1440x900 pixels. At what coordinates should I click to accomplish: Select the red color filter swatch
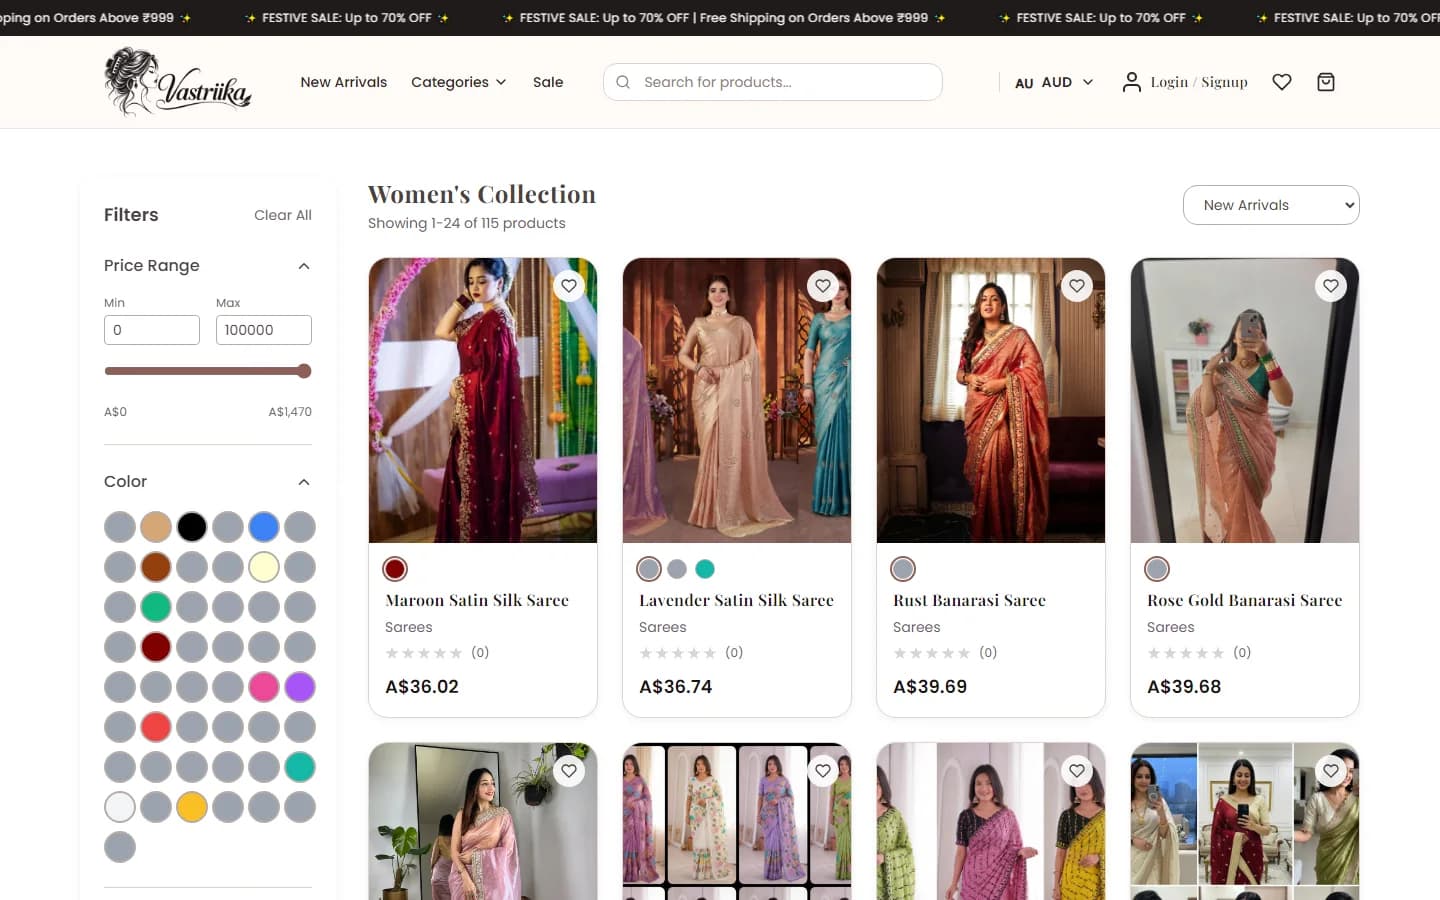[156, 727]
